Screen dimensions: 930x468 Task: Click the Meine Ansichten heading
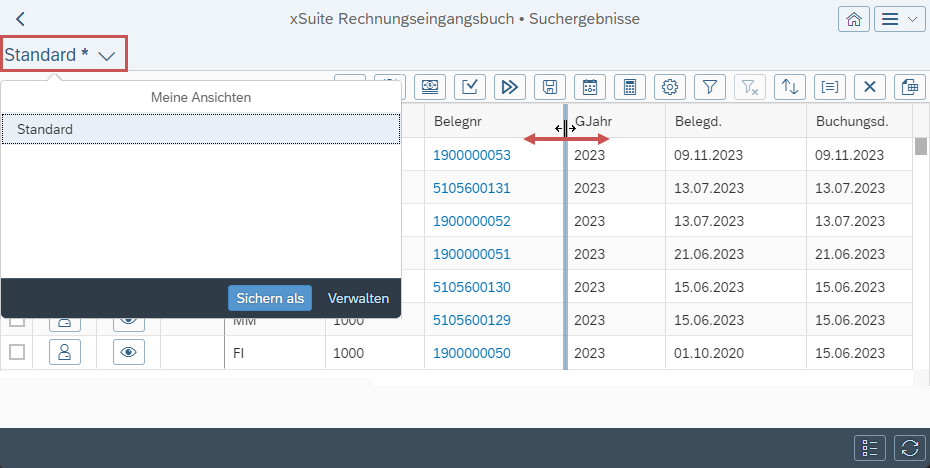pyautogui.click(x=200, y=97)
